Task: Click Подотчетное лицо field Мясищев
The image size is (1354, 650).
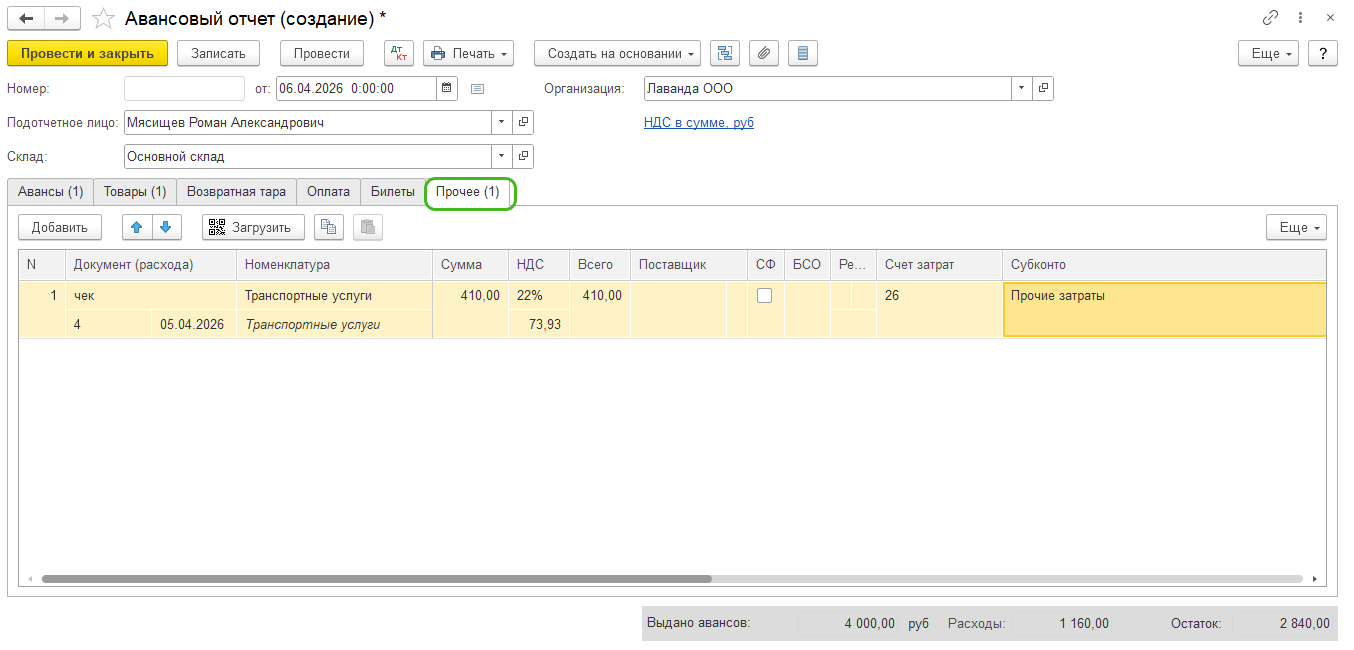Action: [x=308, y=122]
